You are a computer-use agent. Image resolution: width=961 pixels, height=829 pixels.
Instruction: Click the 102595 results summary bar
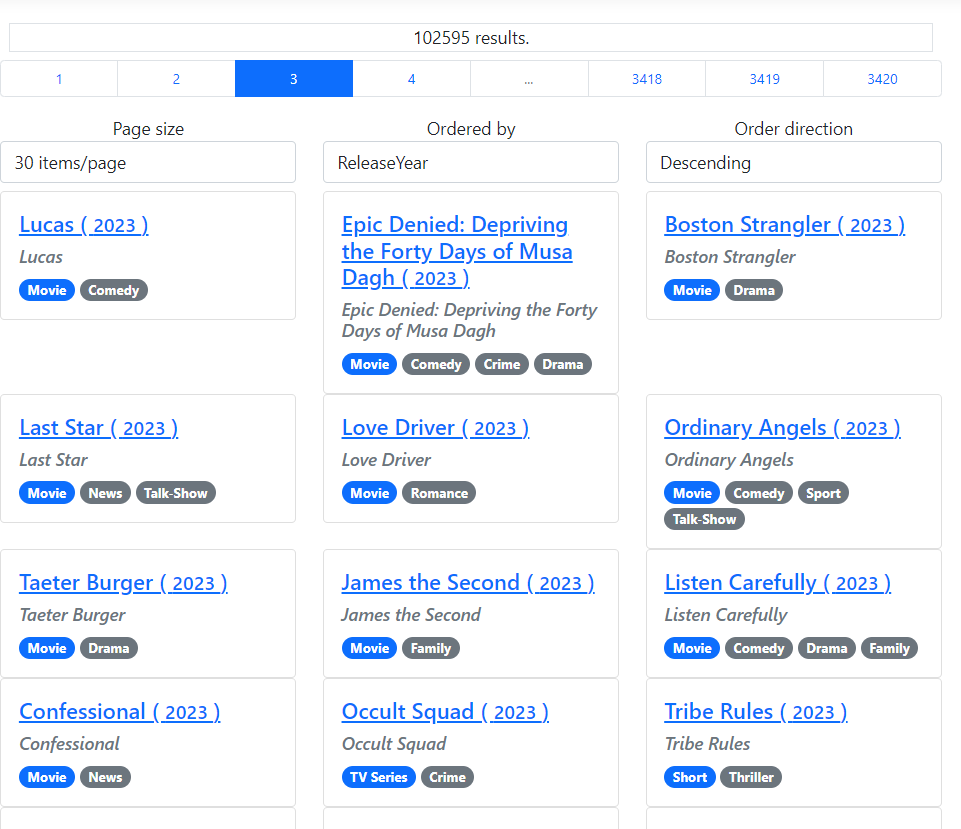tap(471, 38)
